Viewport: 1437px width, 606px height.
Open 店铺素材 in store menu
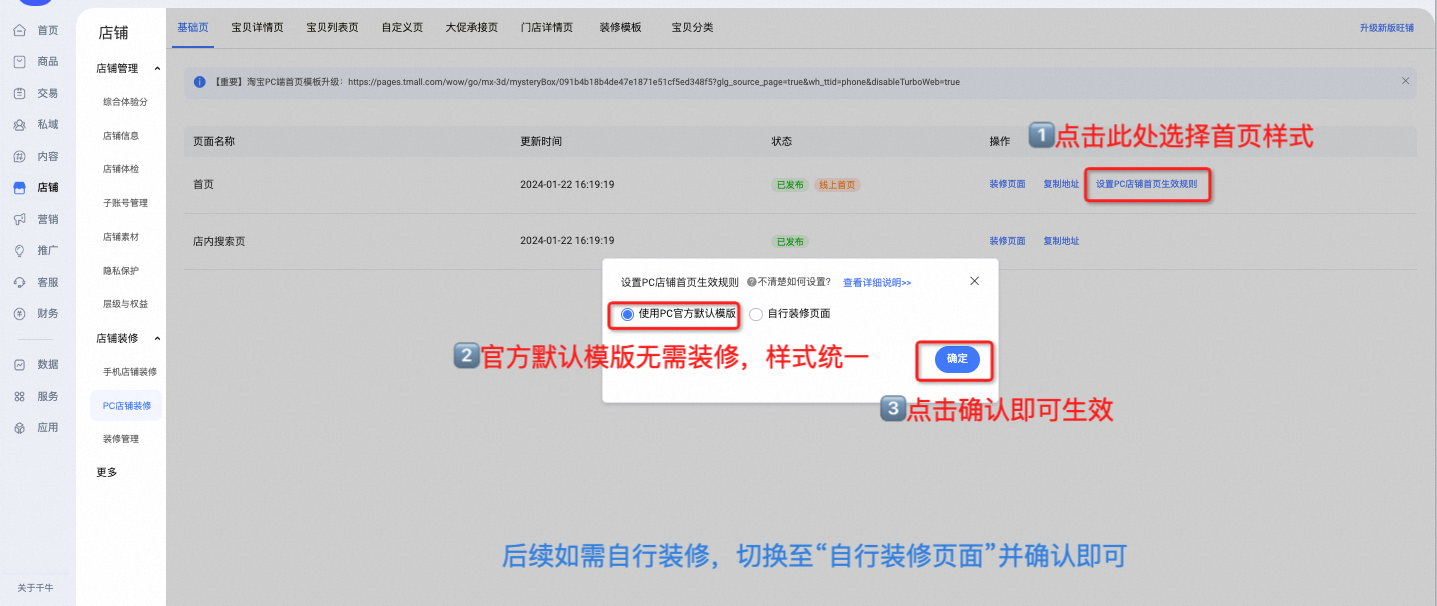click(x=121, y=237)
